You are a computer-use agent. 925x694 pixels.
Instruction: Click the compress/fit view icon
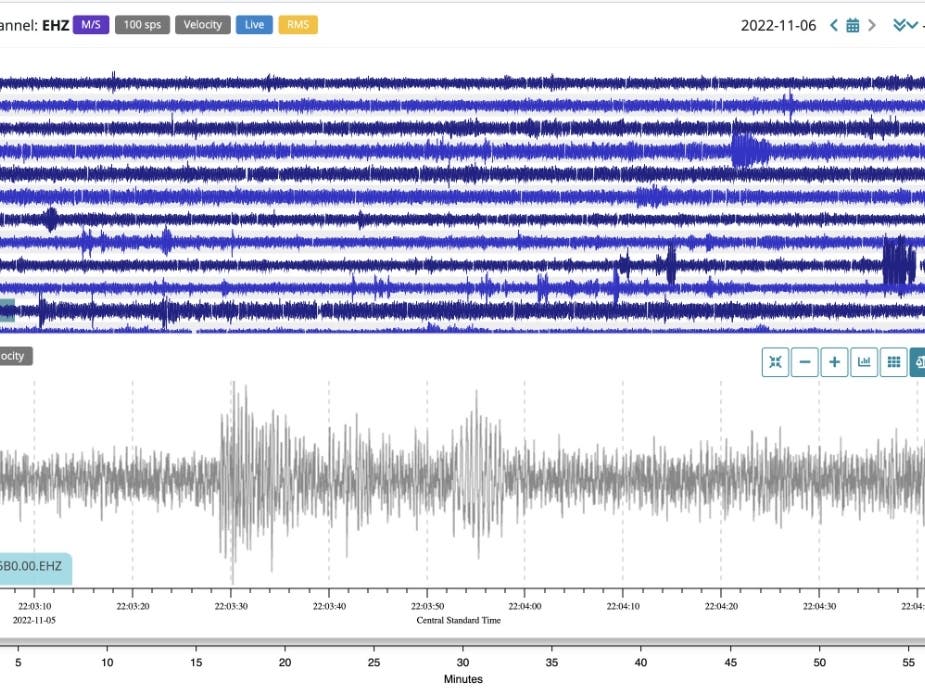tap(775, 363)
